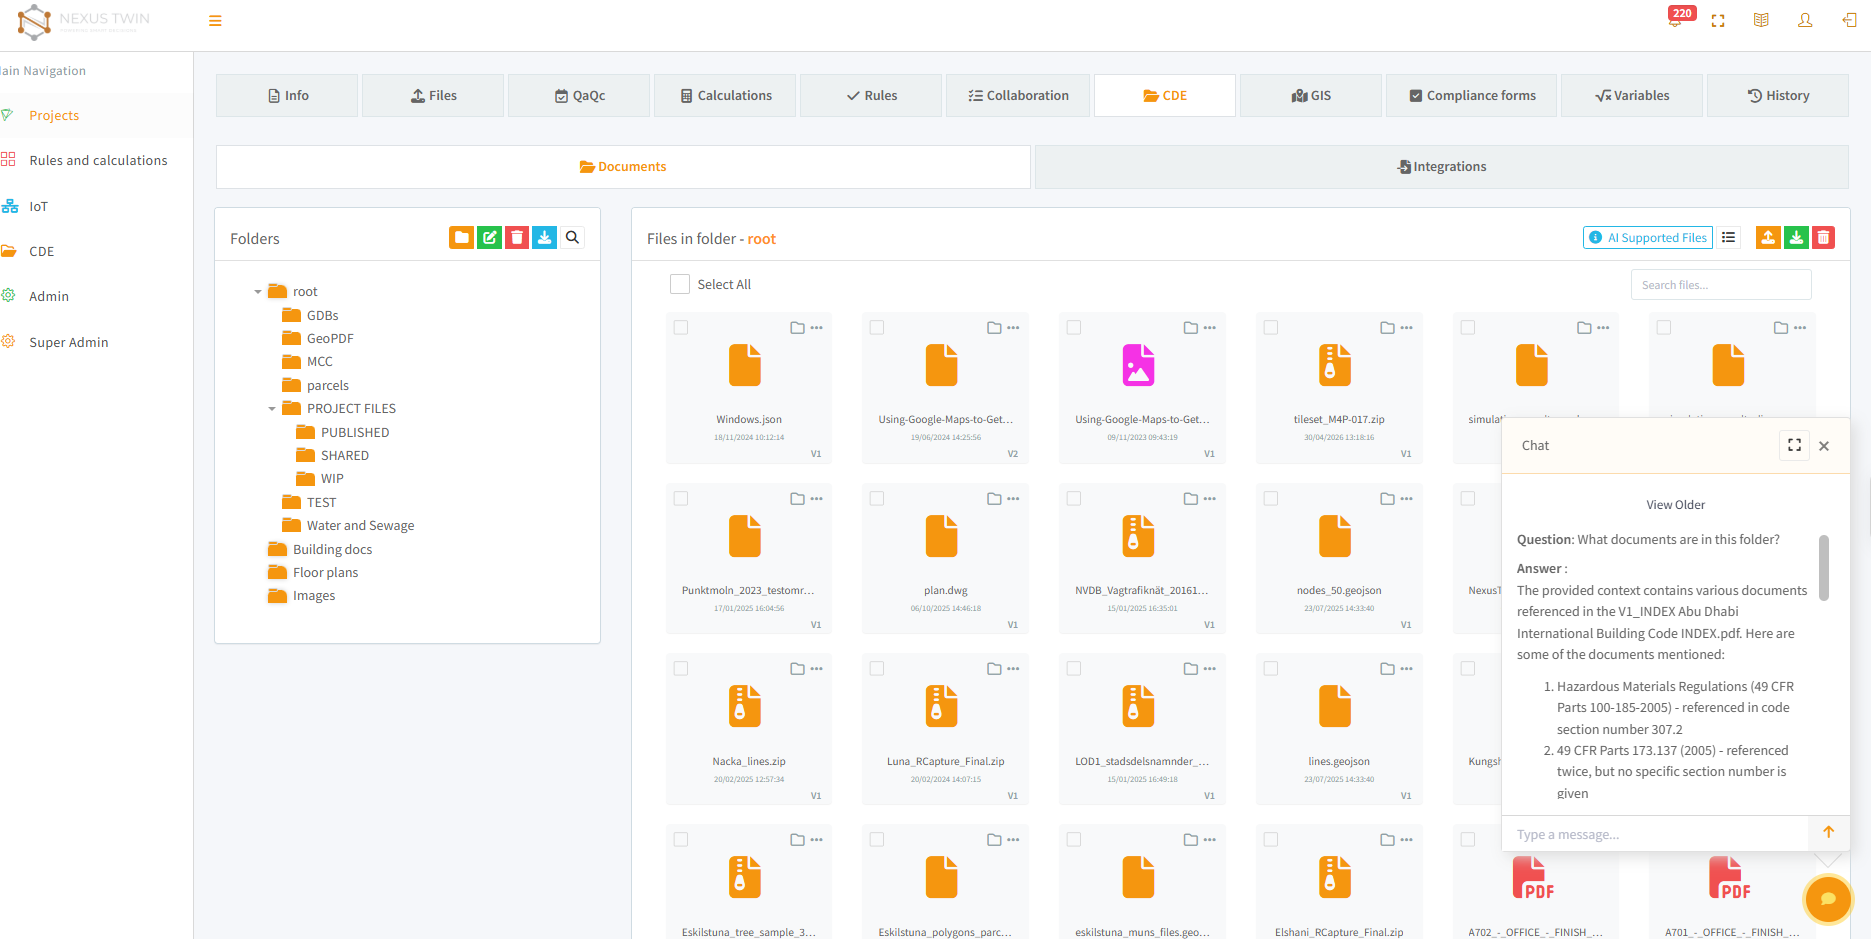The image size is (1871, 939).
Task: Open more options on Luna_RCapture_Final.zip
Action: click(x=1013, y=669)
